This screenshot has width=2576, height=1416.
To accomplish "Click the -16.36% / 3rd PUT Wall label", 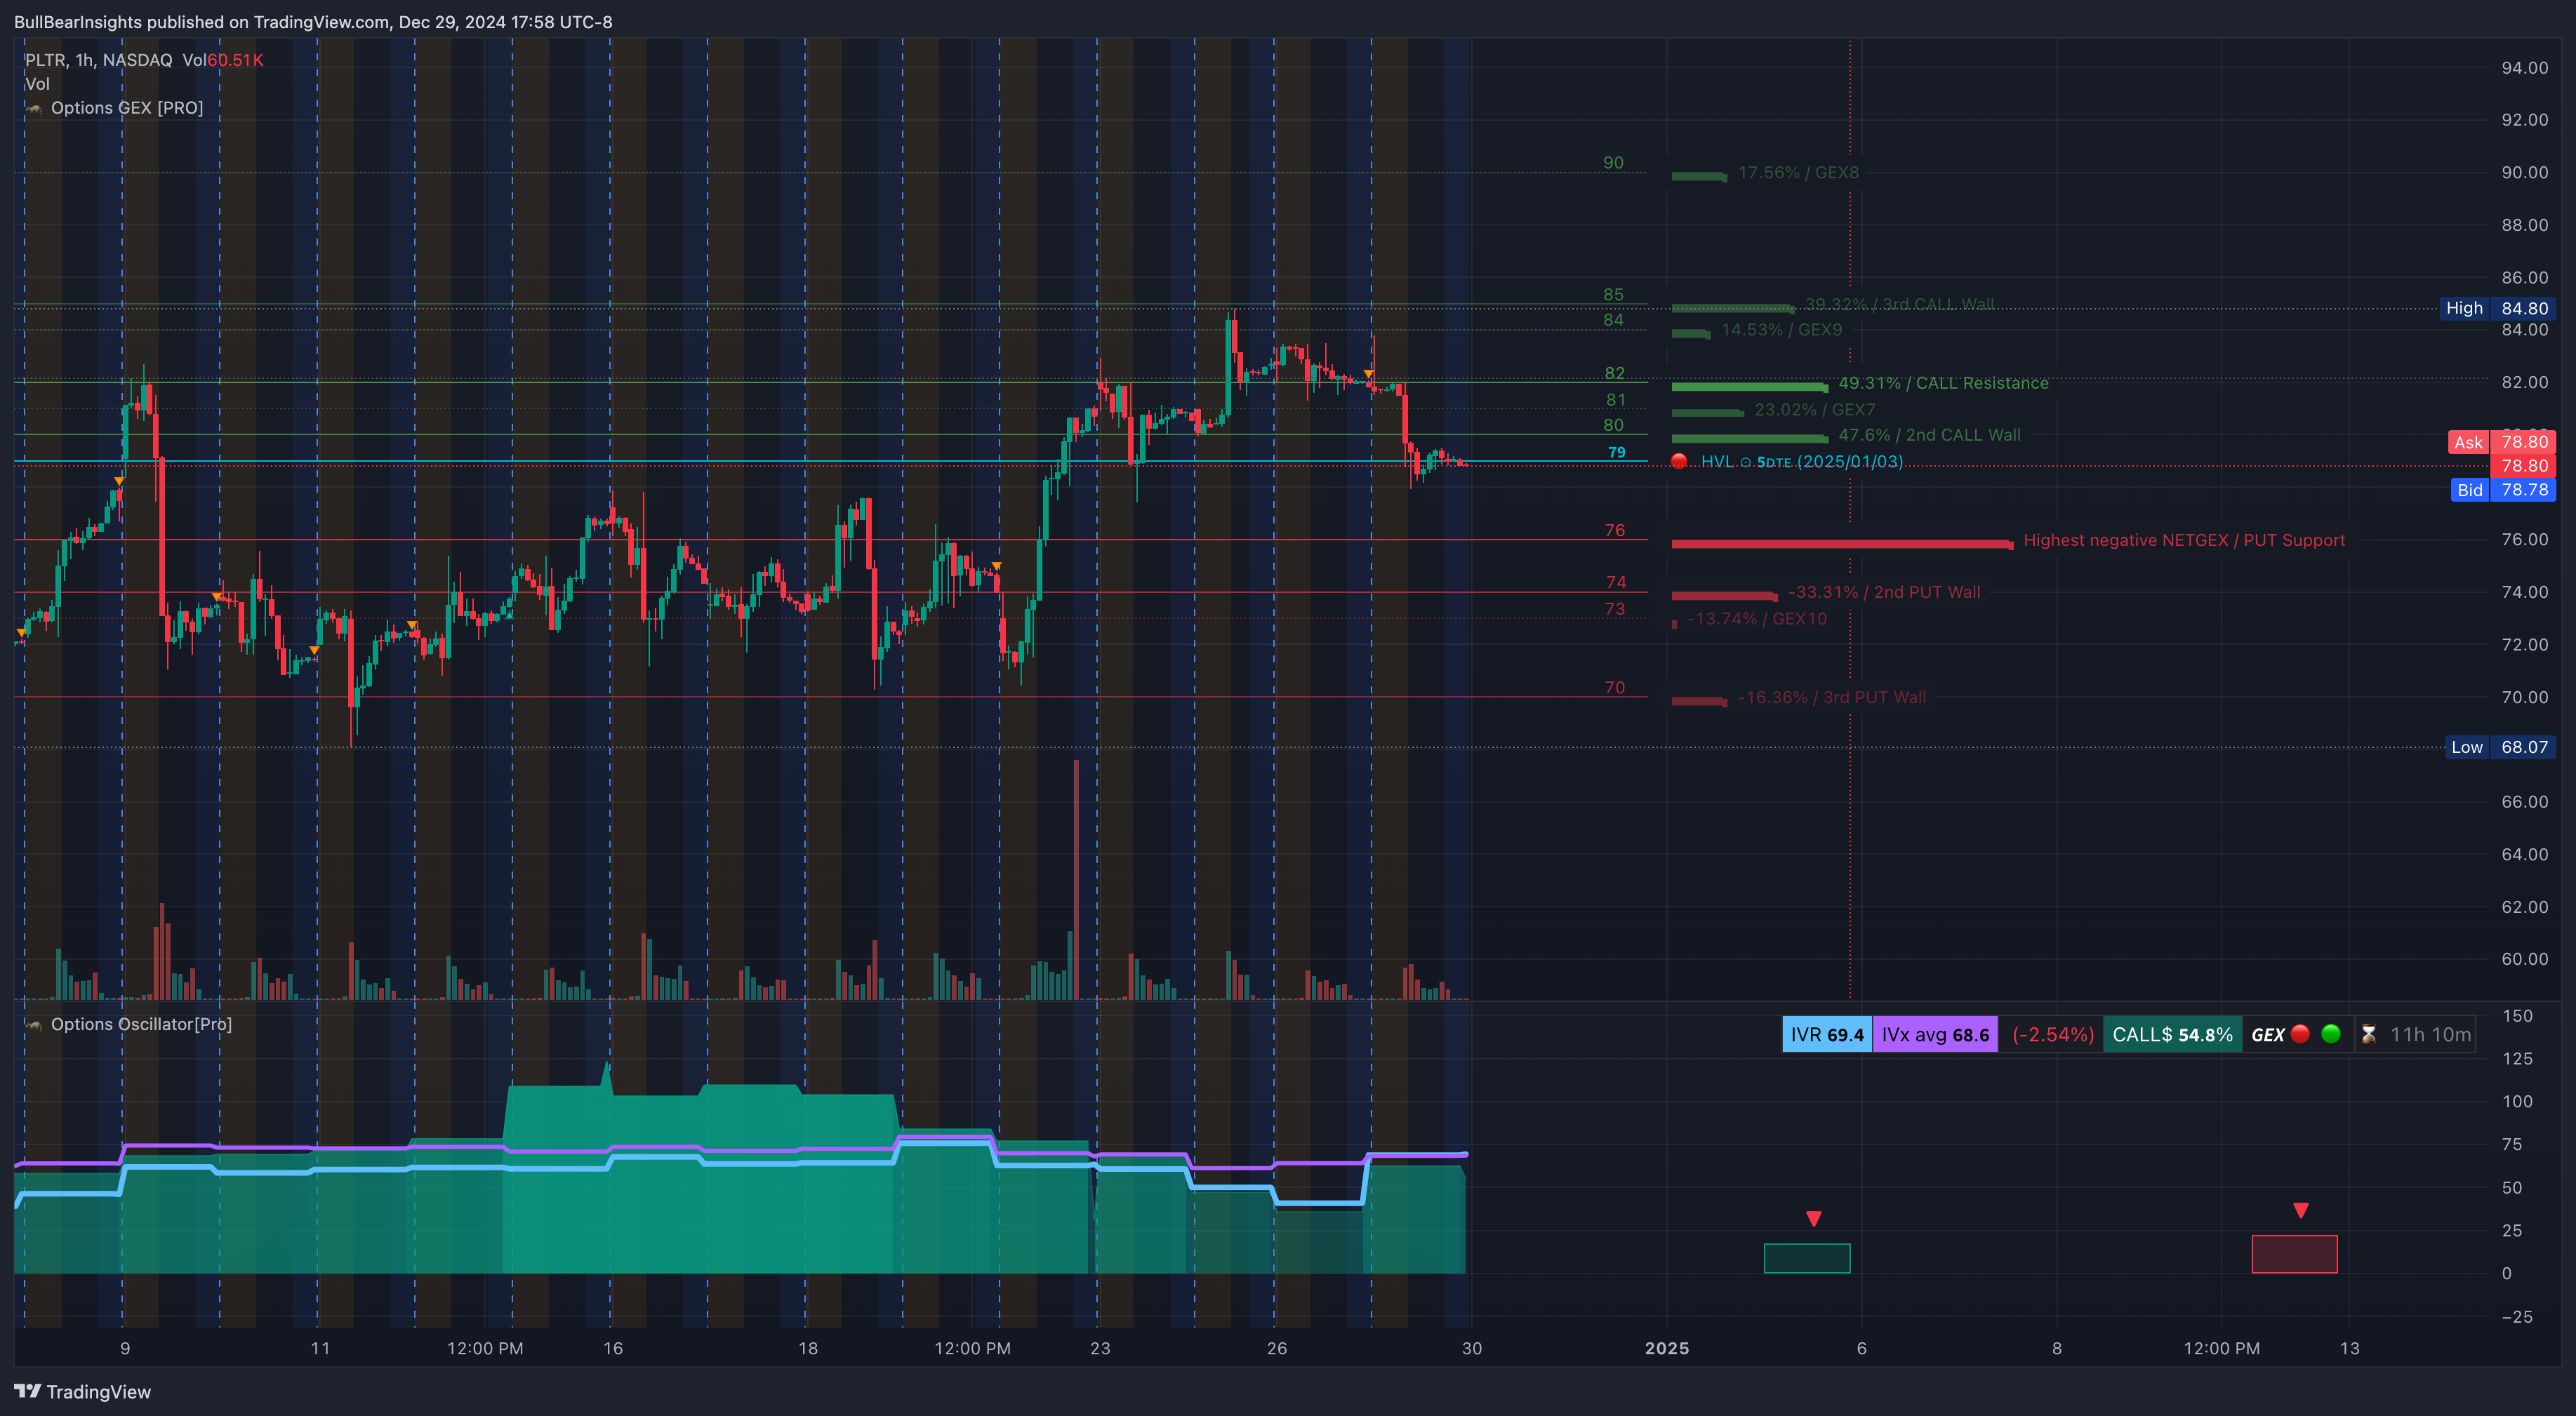I will [x=1832, y=697].
